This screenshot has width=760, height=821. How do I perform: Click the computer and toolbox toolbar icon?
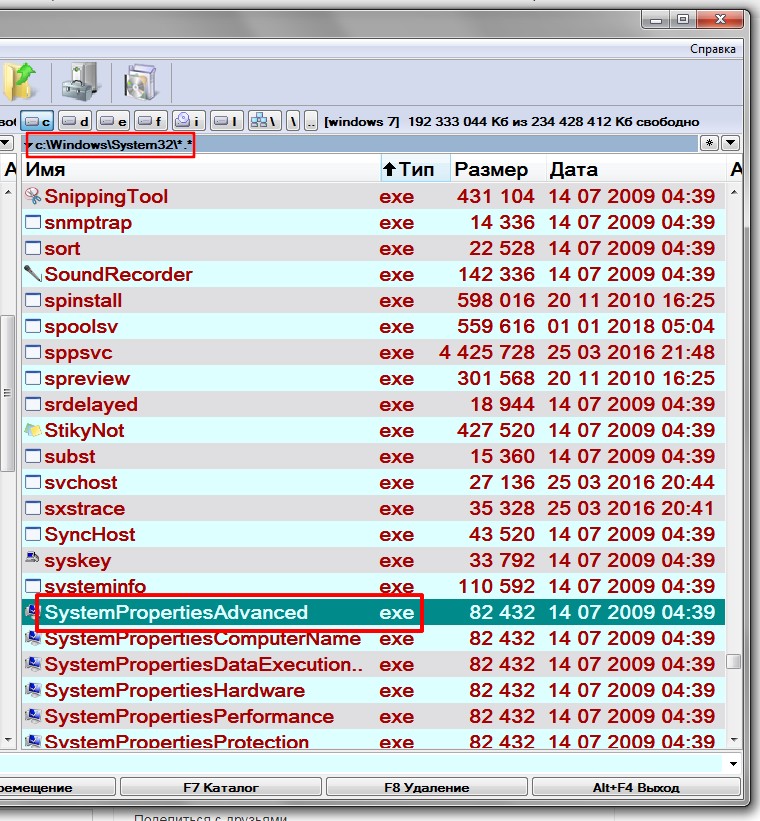coord(78,81)
